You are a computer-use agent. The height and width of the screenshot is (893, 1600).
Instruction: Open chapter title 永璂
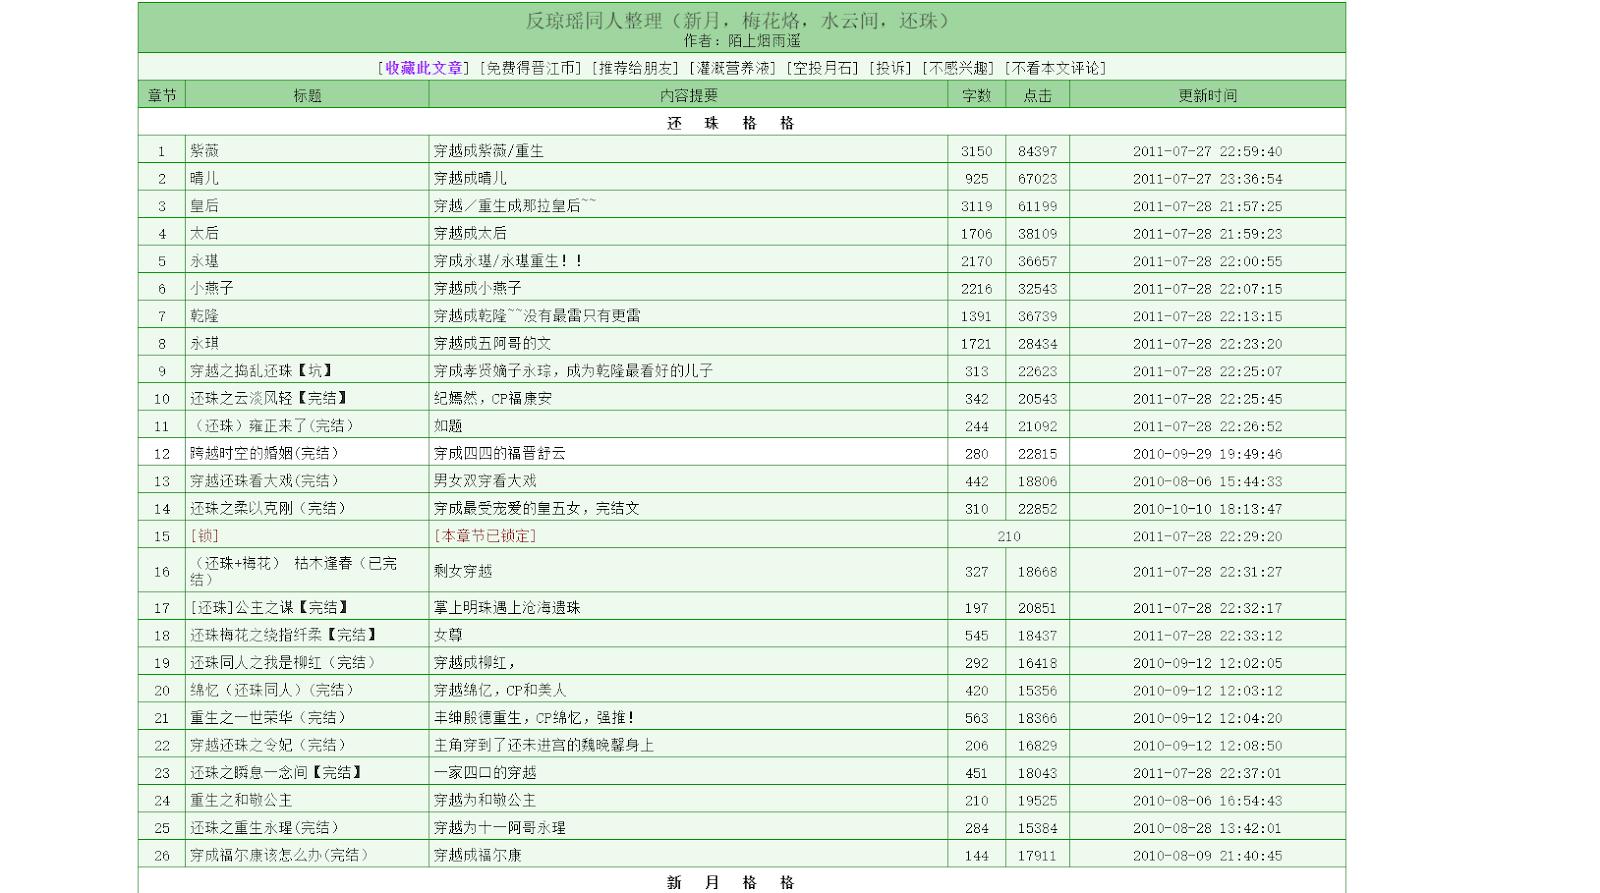(x=204, y=261)
